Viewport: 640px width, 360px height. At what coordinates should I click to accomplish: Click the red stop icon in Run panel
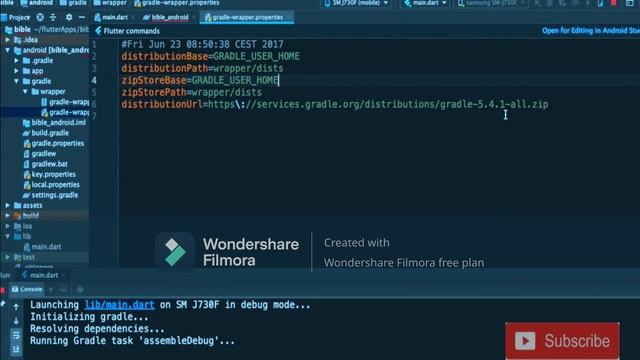click(x=2, y=290)
